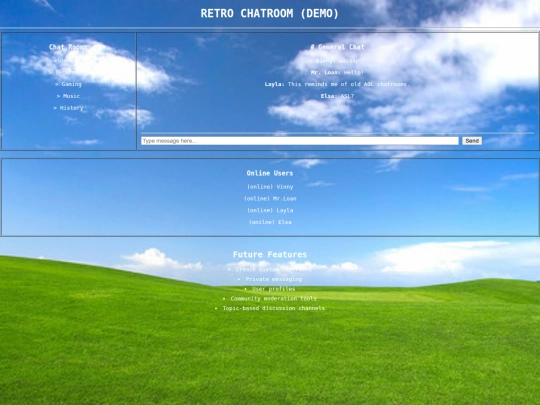540x405 pixels.
Task: Select online user Elsa
Action: 270,222
